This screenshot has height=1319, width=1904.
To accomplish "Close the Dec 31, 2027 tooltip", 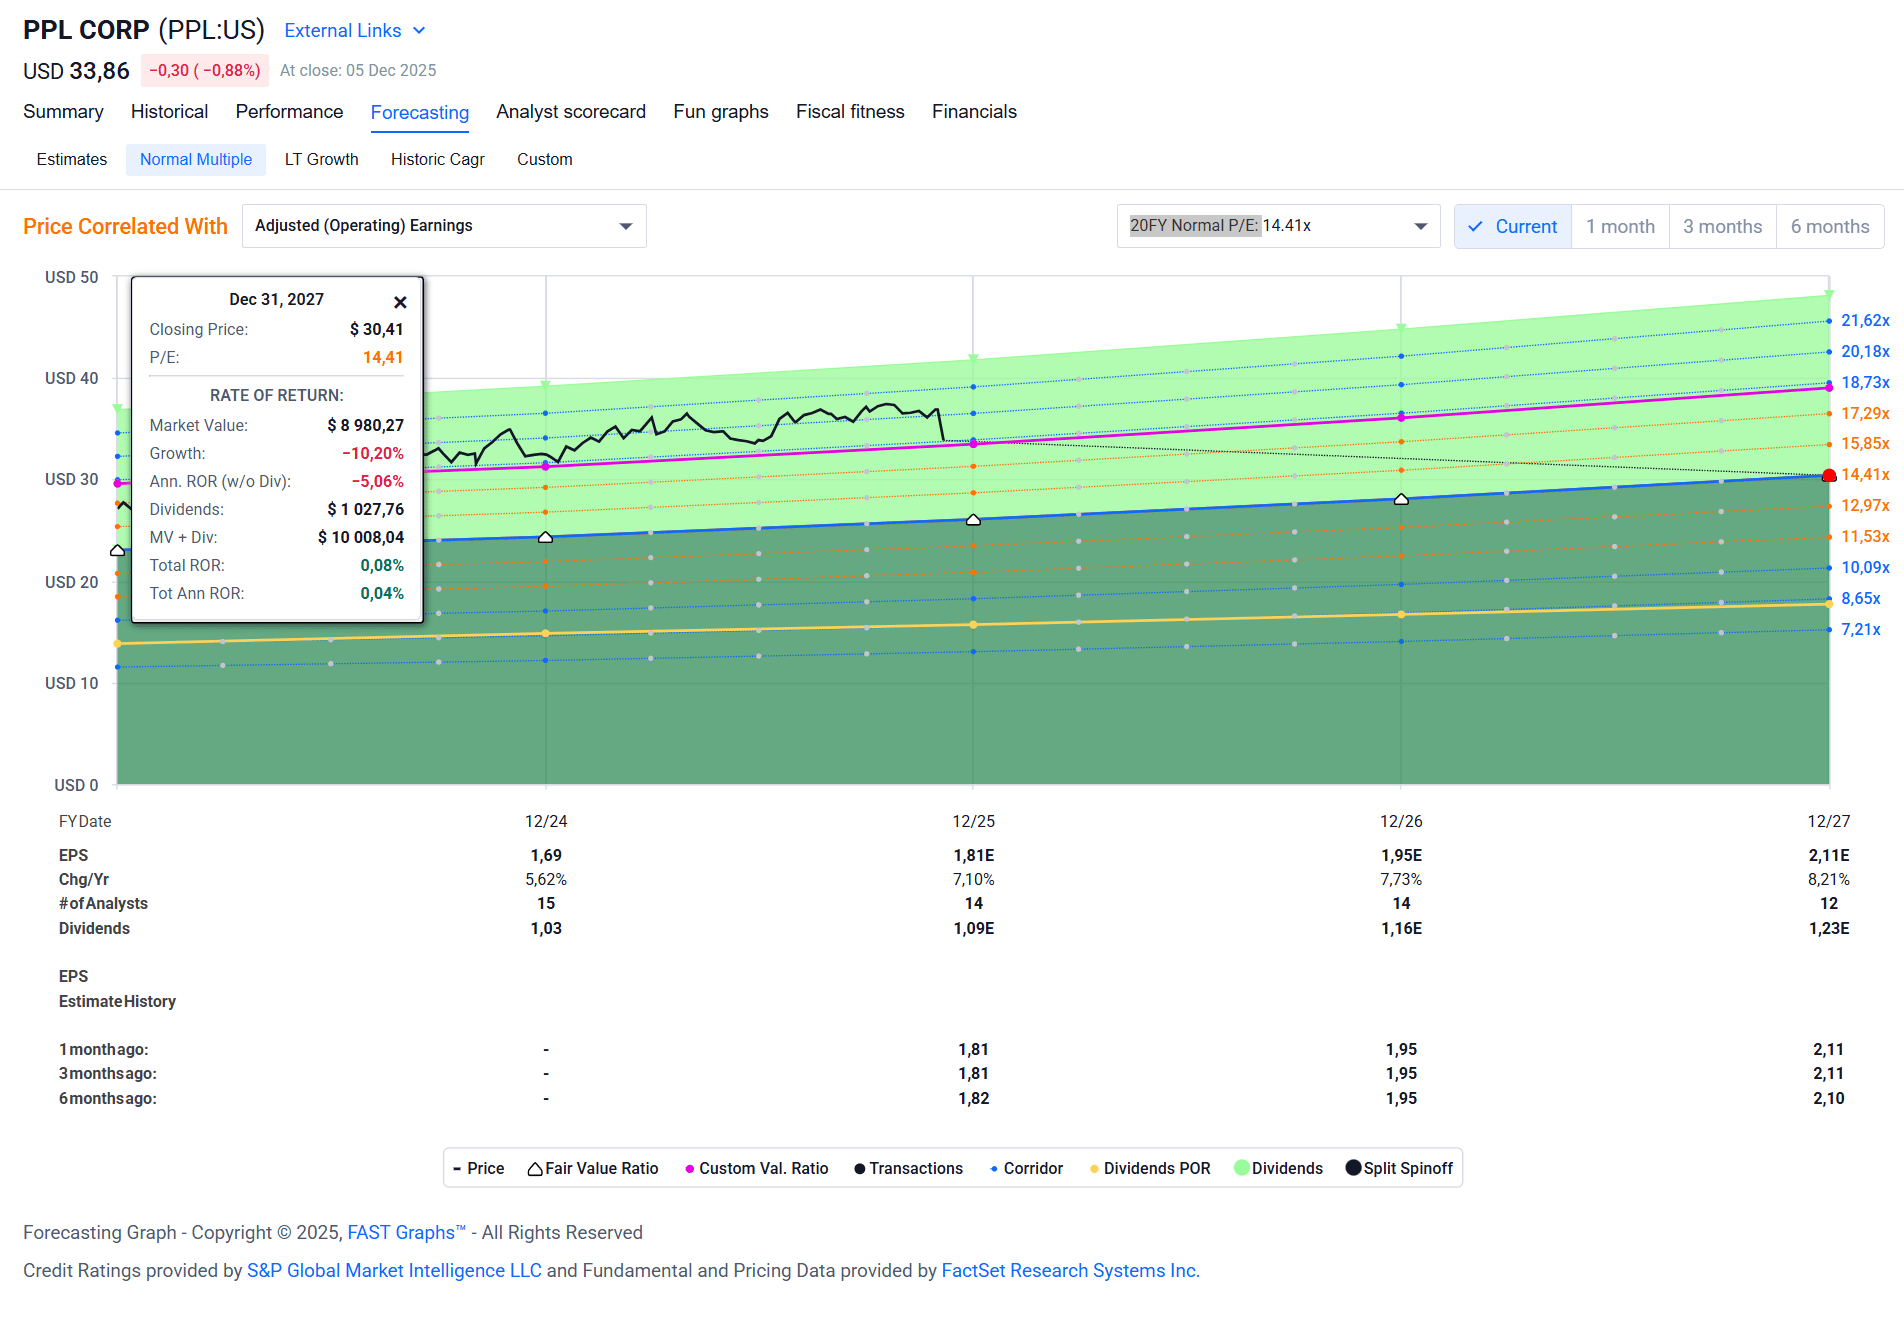I will coord(400,301).
